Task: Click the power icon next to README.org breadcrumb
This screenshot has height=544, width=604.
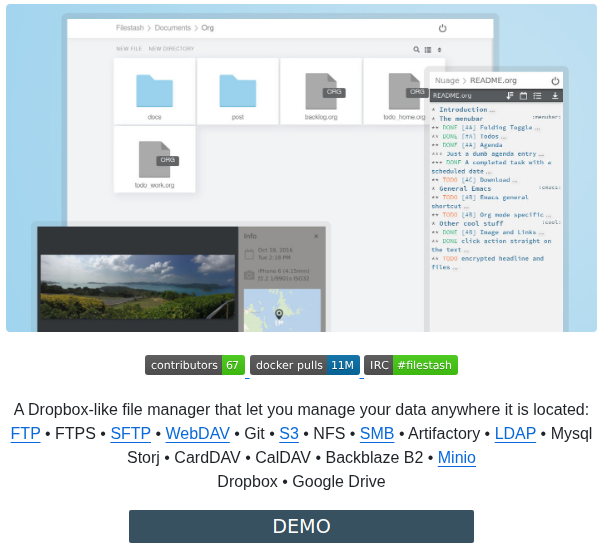Action: pos(555,81)
